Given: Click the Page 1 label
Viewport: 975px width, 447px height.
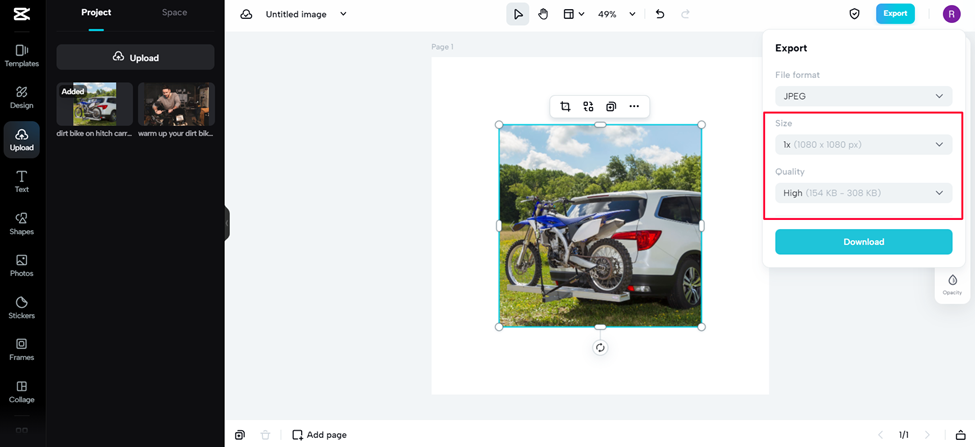Looking at the screenshot, I should point(443,47).
